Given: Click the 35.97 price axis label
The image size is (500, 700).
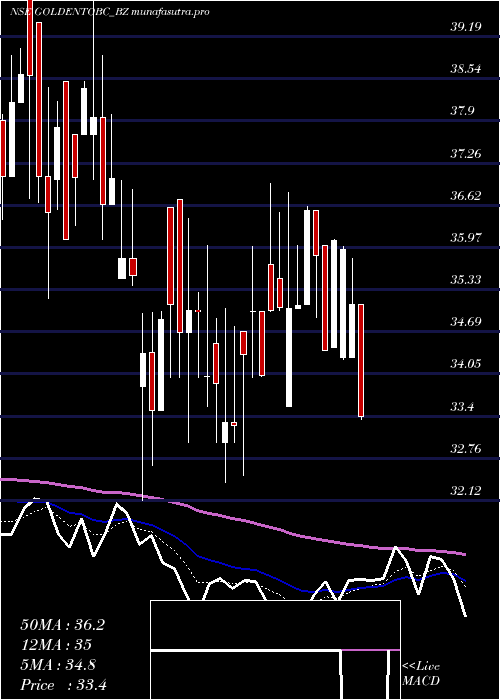Looking at the screenshot, I should coord(466,238).
